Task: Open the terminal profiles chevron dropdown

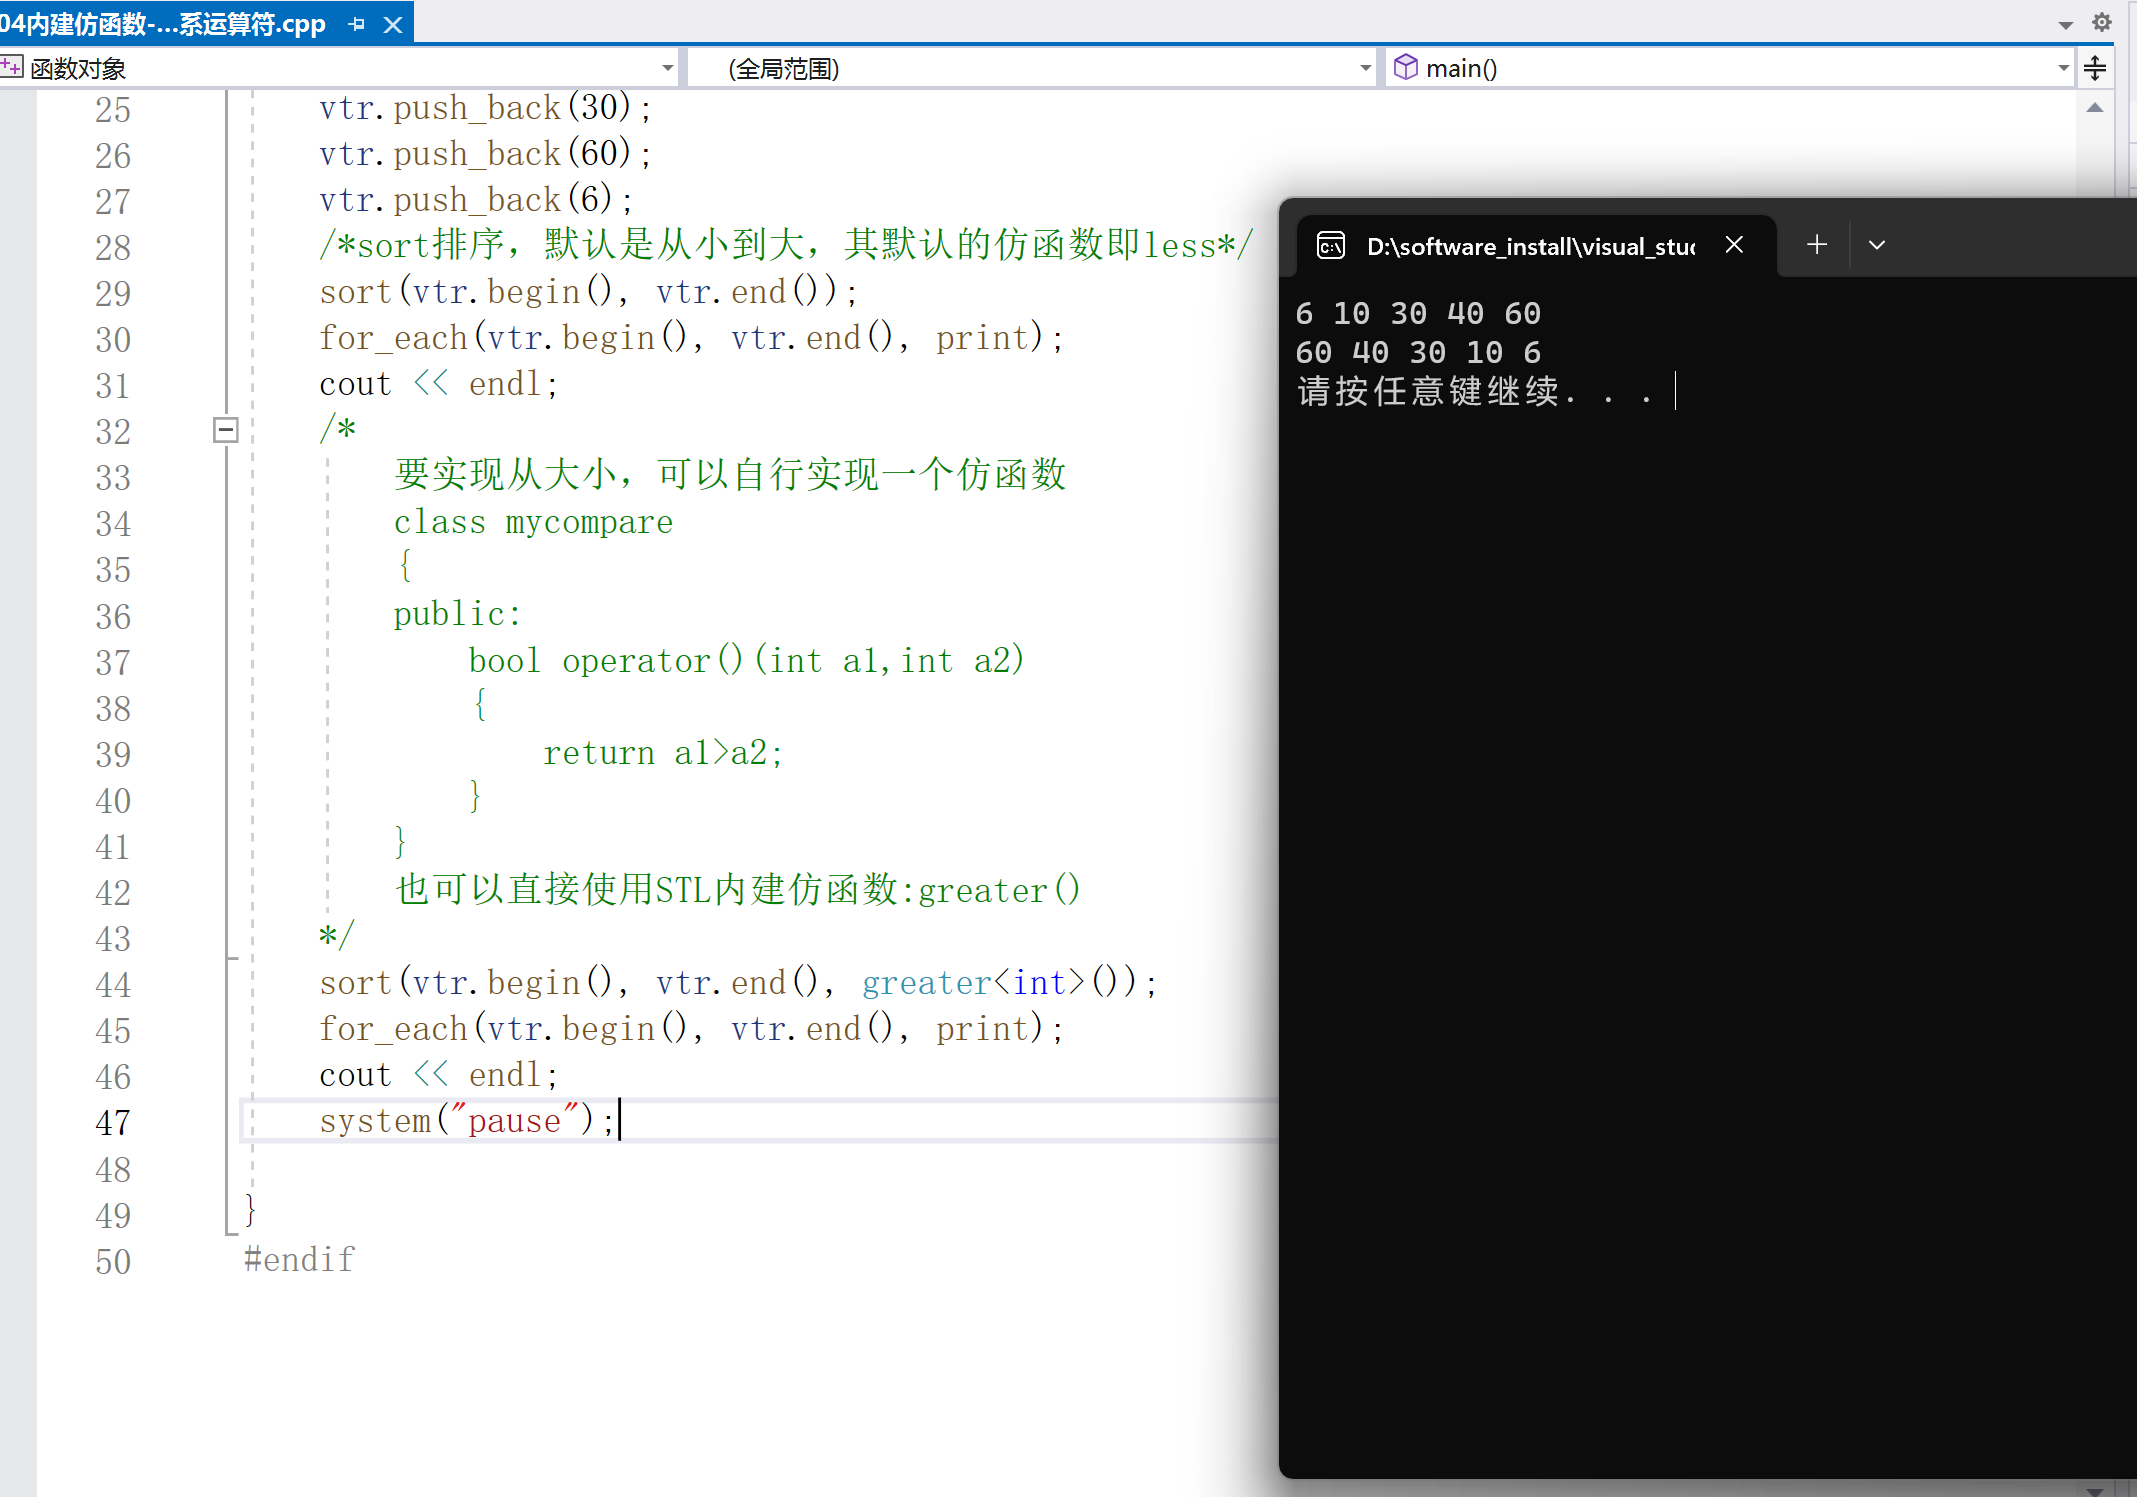Action: (x=1876, y=245)
